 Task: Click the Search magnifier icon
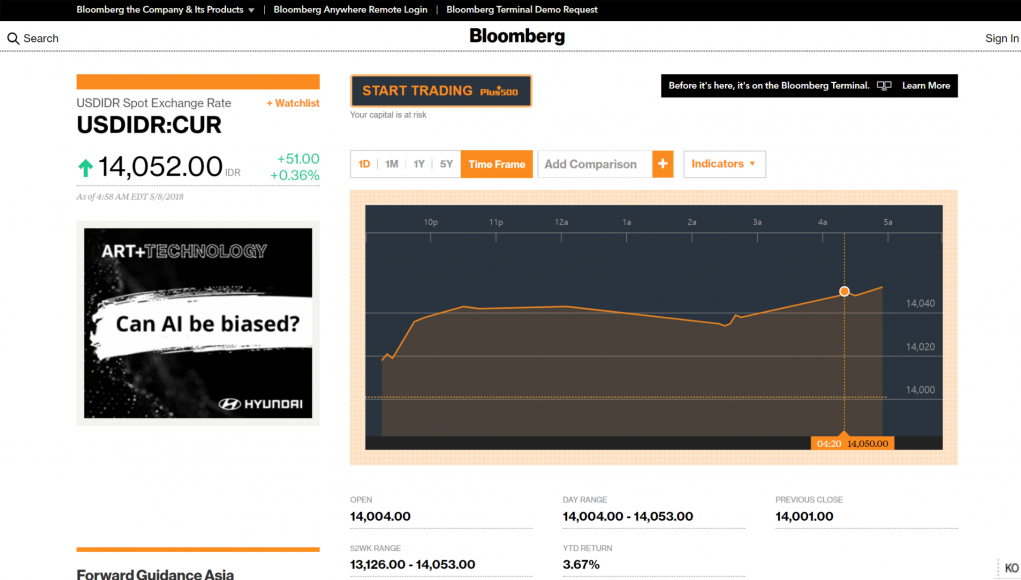pos(13,38)
